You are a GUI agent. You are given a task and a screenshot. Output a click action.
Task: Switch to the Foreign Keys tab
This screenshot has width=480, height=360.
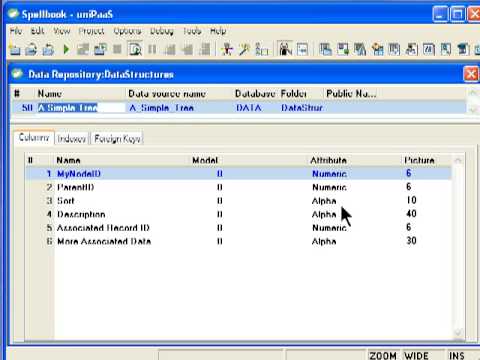click(x=117, y=139)
